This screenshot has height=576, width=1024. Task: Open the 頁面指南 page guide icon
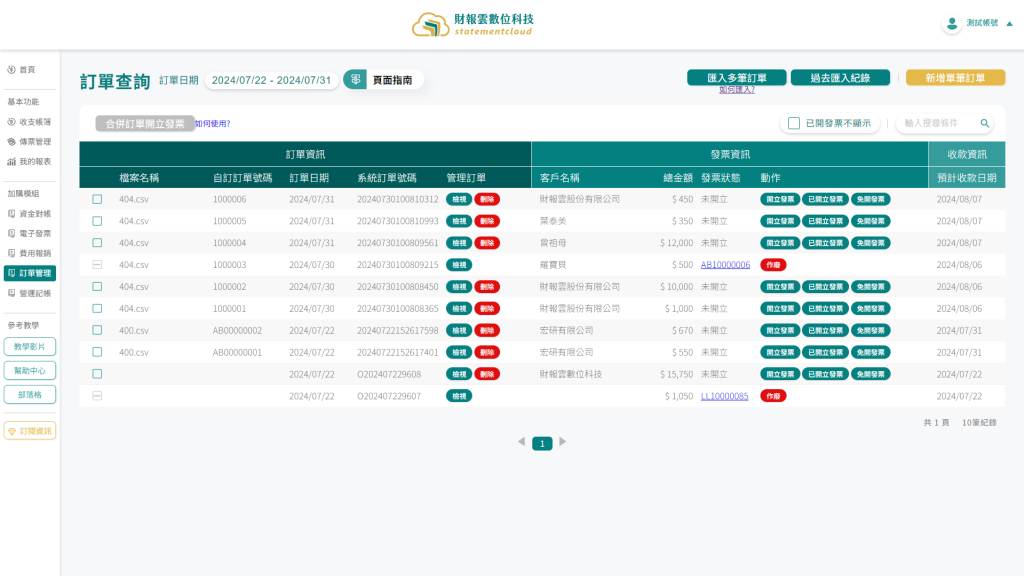355,80
